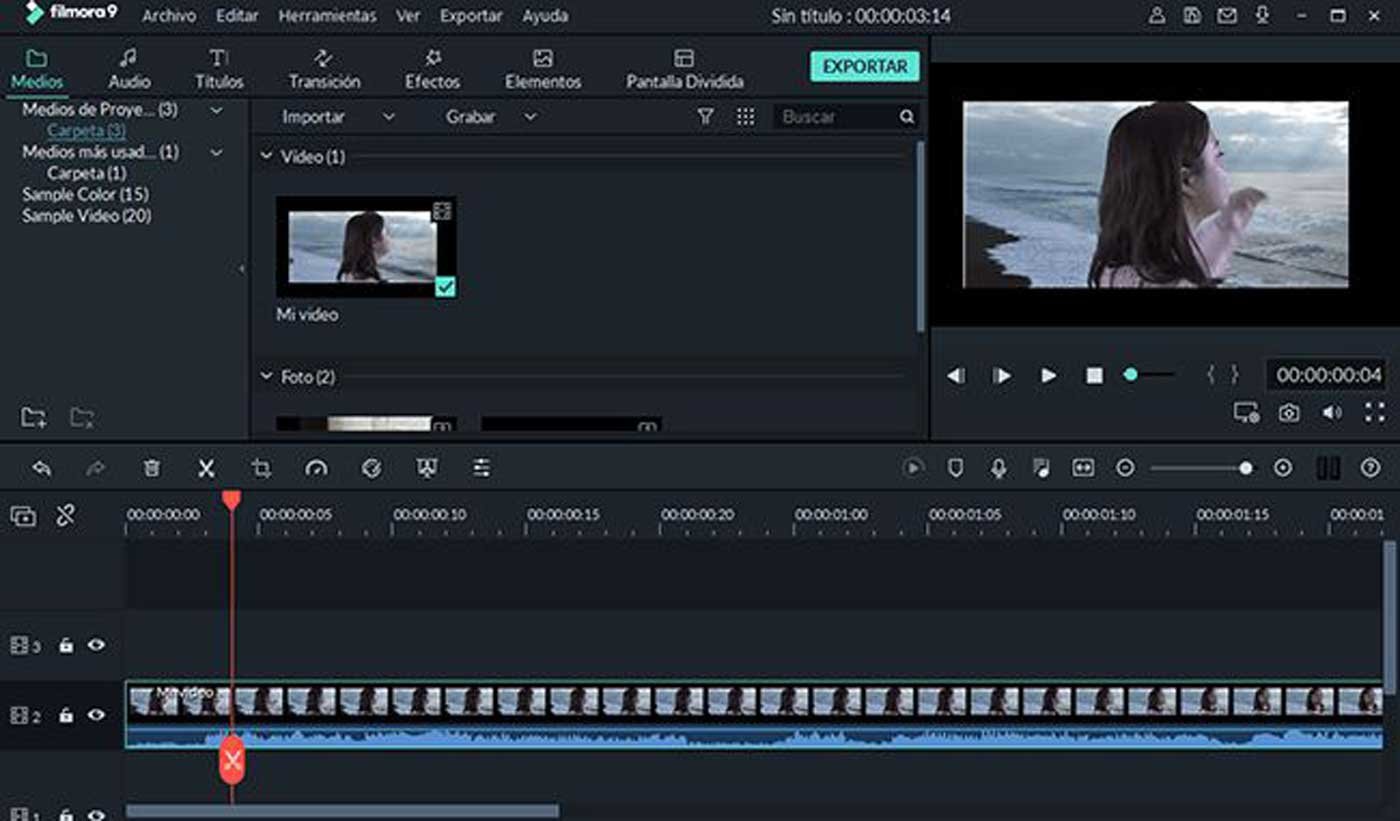This screenshot has width=1400, height=821.
Task: Click the green screen icon
Action: pos(426,468)
